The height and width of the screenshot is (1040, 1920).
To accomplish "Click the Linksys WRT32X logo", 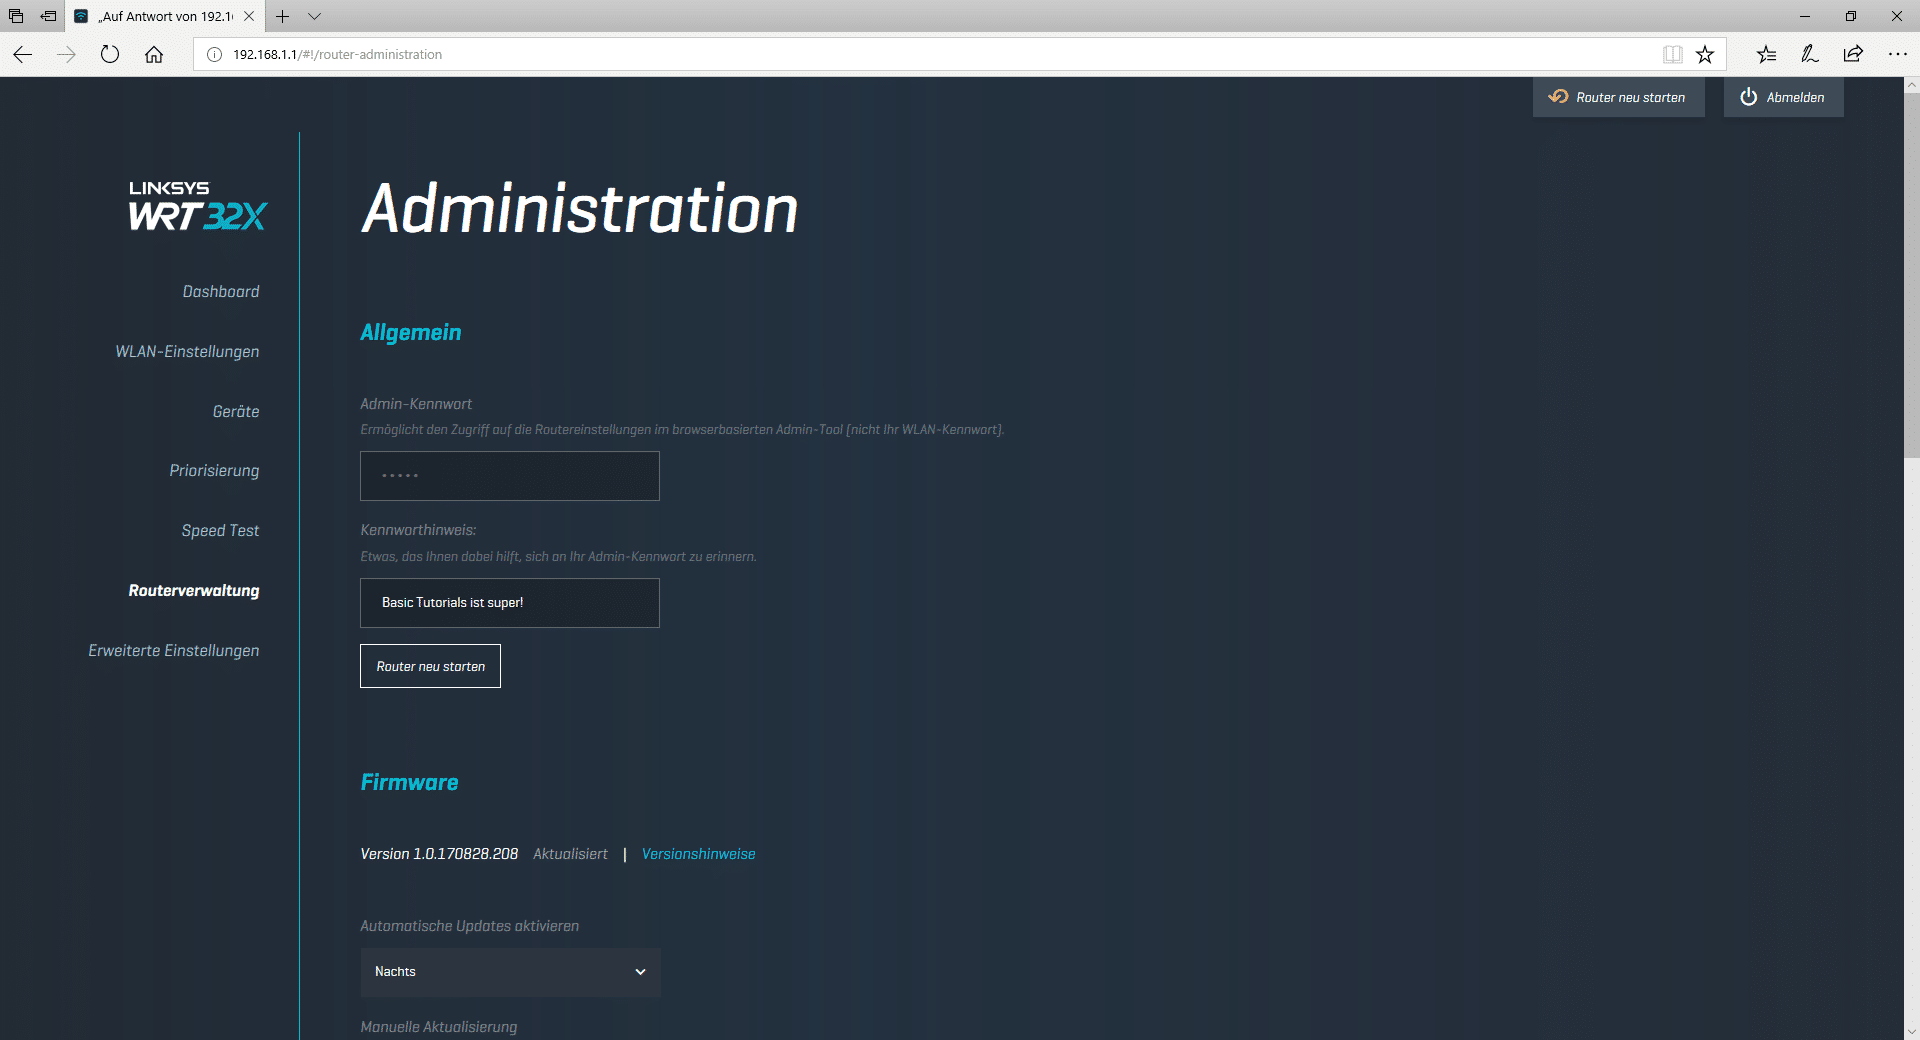I will pyautogui.click(x=197, y=206).
